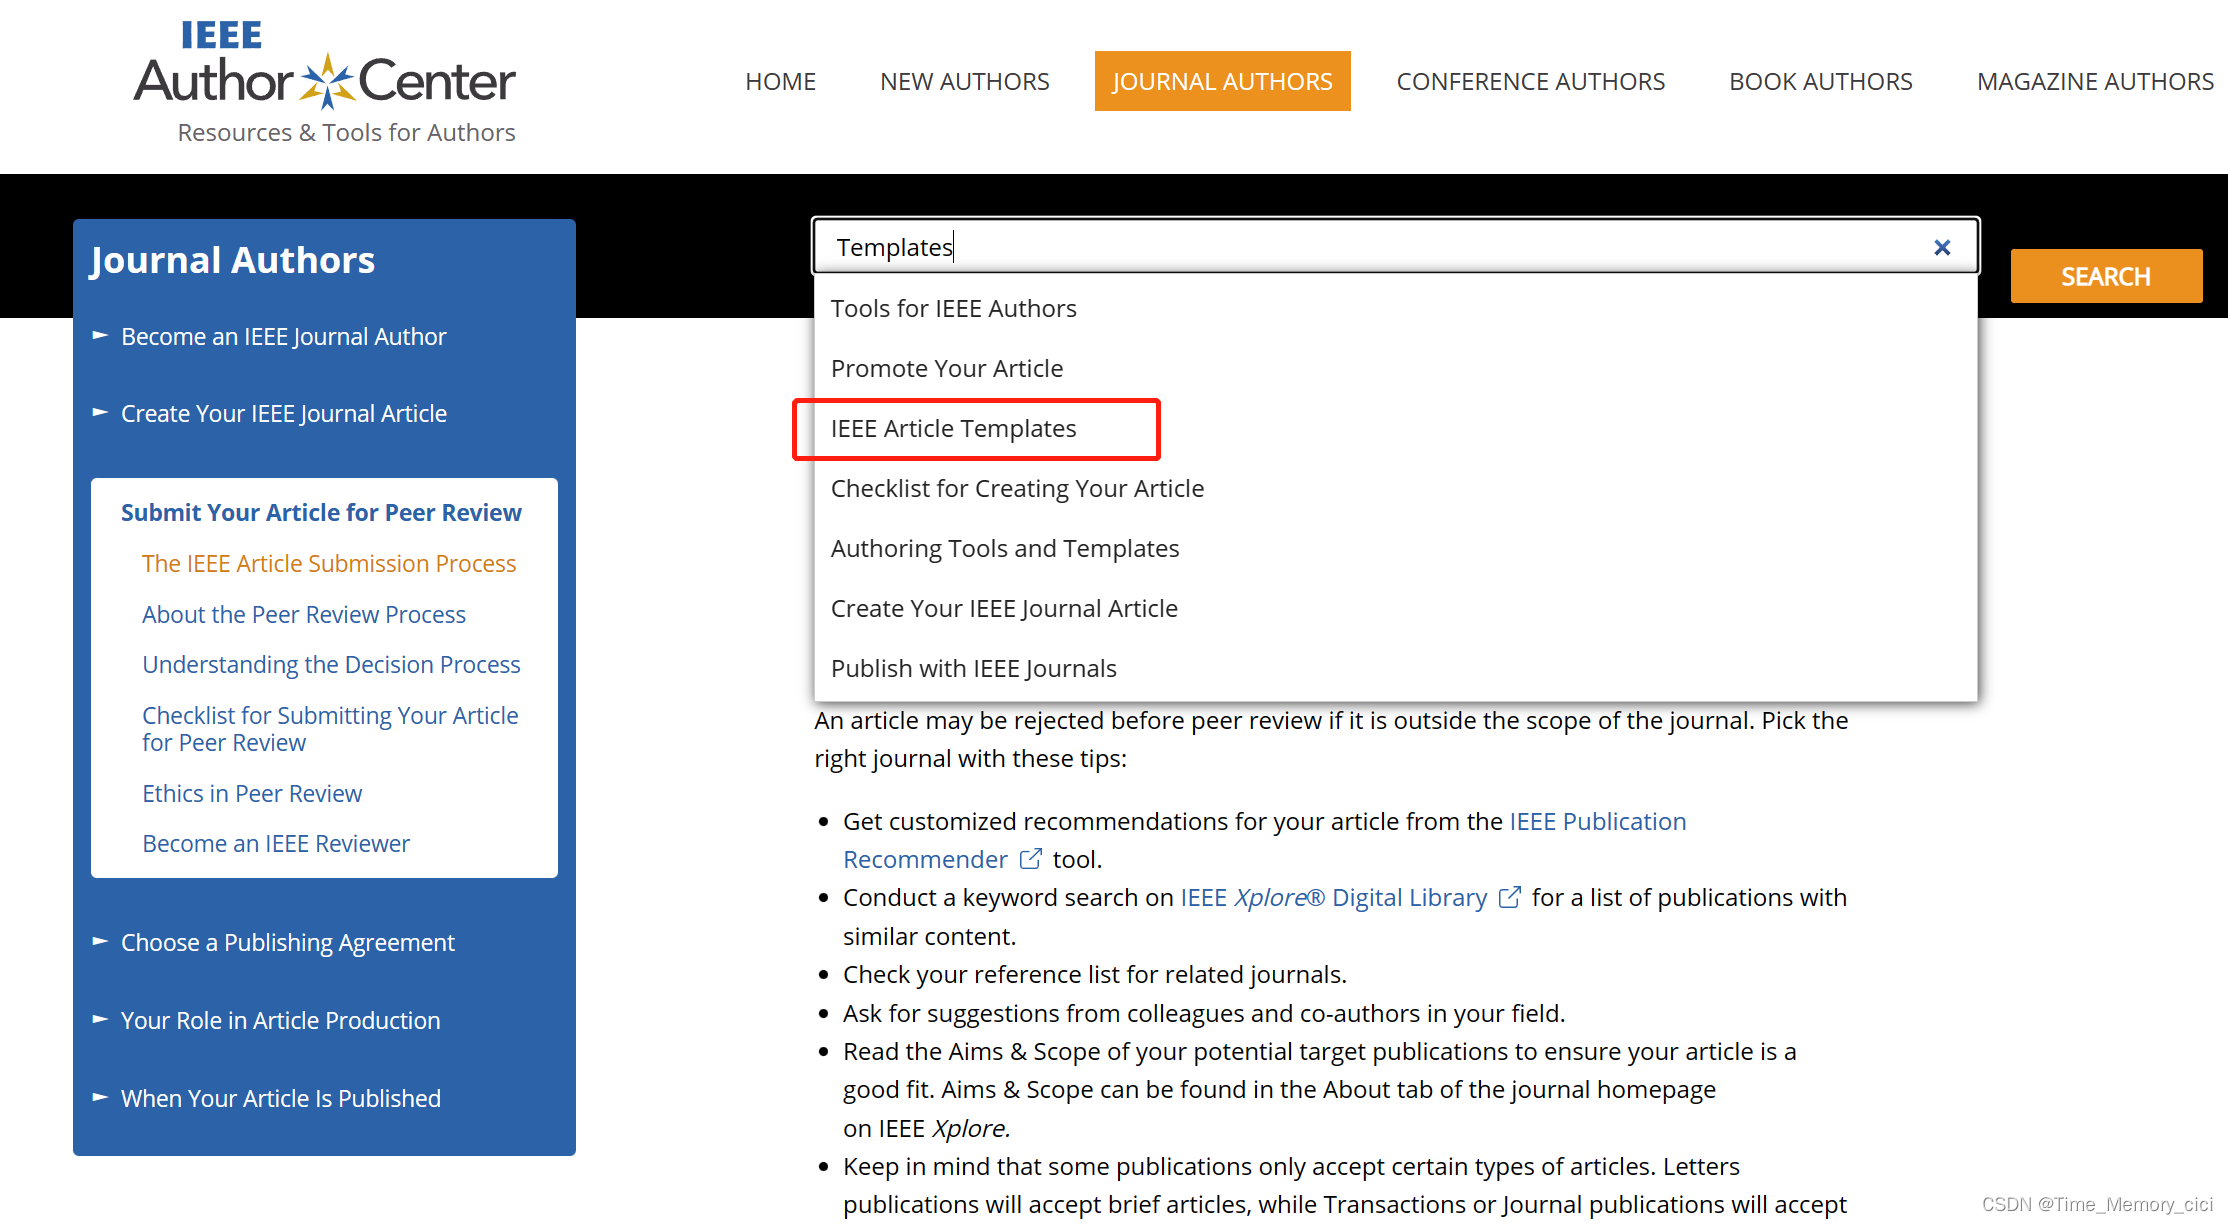Image resolution: width=2228 pixels, height=1224 pixels.
Task: Expand Your Role in Article Production
Action: coord(100,1020)
